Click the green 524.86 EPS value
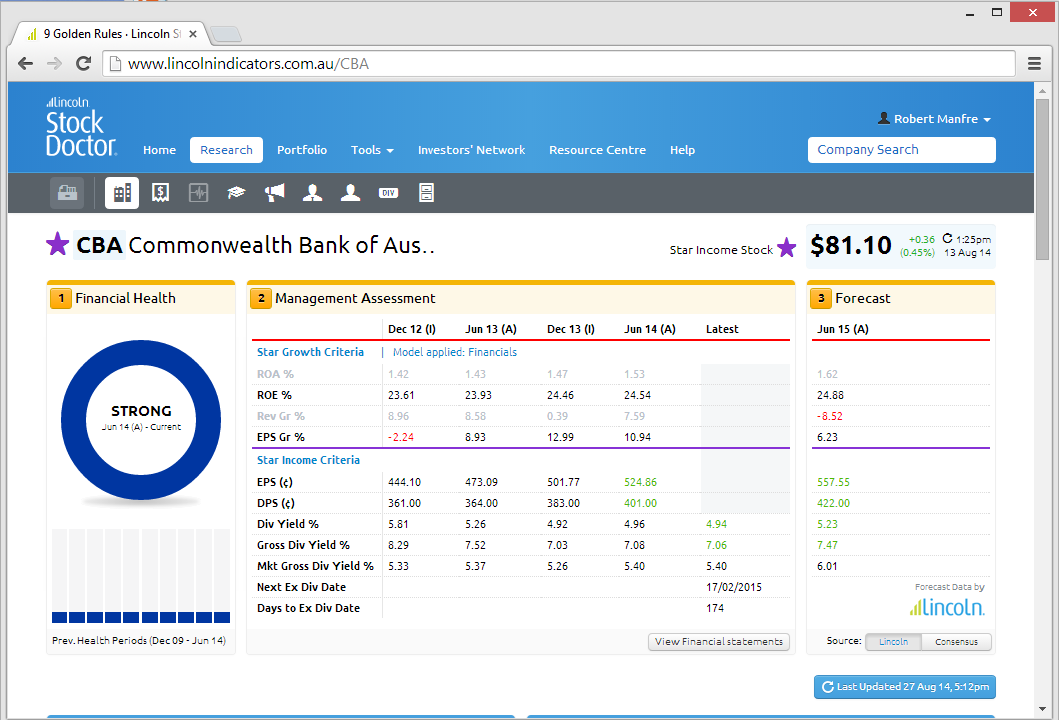Viewport: 1059px width, 720px height. [640, 482]
